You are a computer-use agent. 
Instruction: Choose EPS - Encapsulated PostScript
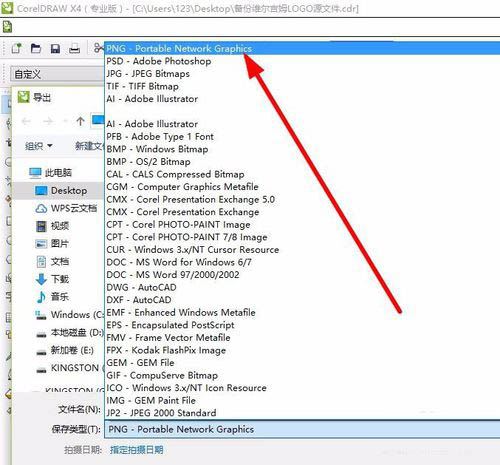click(170, 325)
